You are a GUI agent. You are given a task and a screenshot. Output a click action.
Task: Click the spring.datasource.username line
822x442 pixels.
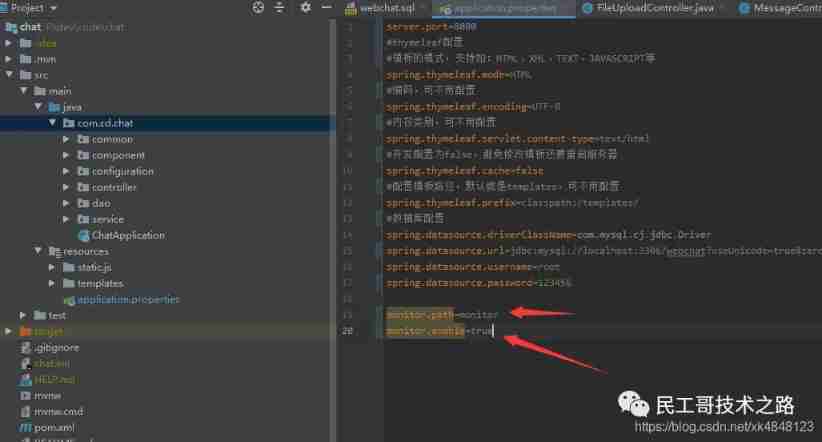click(473, 267)
